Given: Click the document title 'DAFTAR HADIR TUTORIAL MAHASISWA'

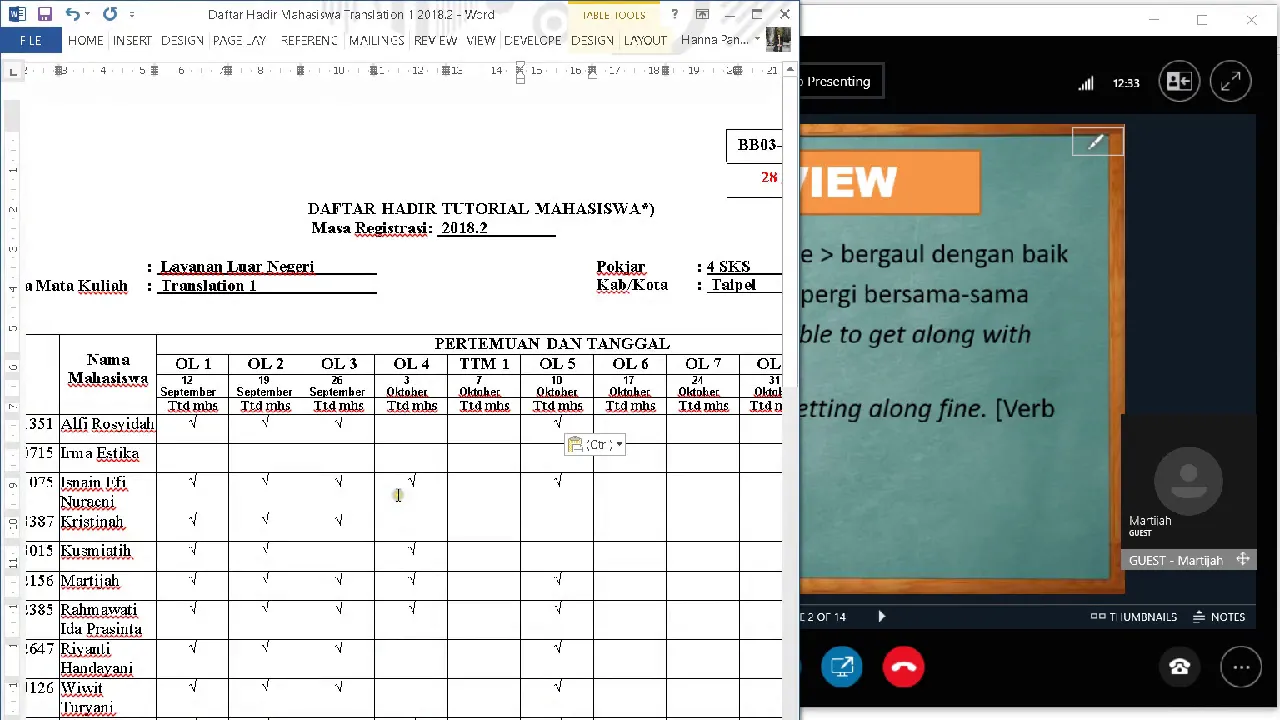Looking at the screenshot, I should (481, 209).
